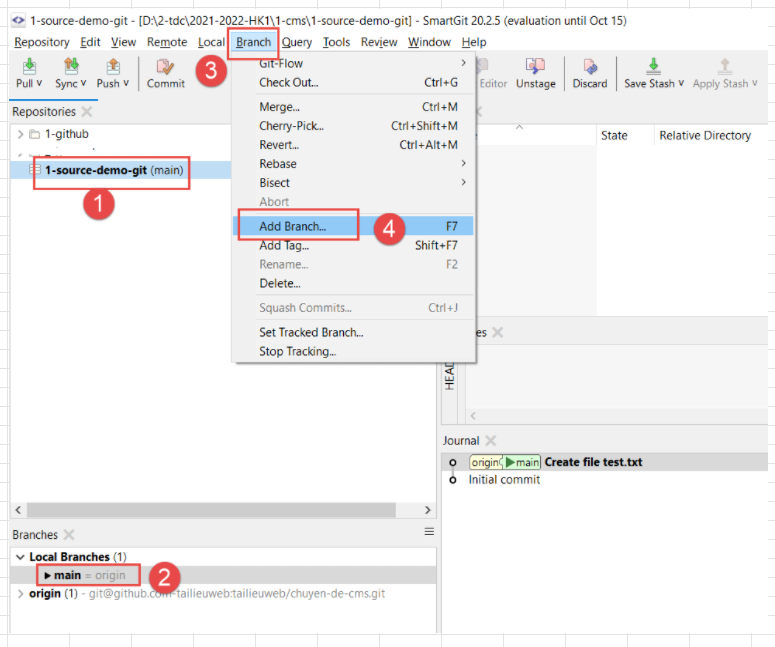Choose Stop Tracking... entry
This screenshot has width=775, height=647.
click(353, 351)
